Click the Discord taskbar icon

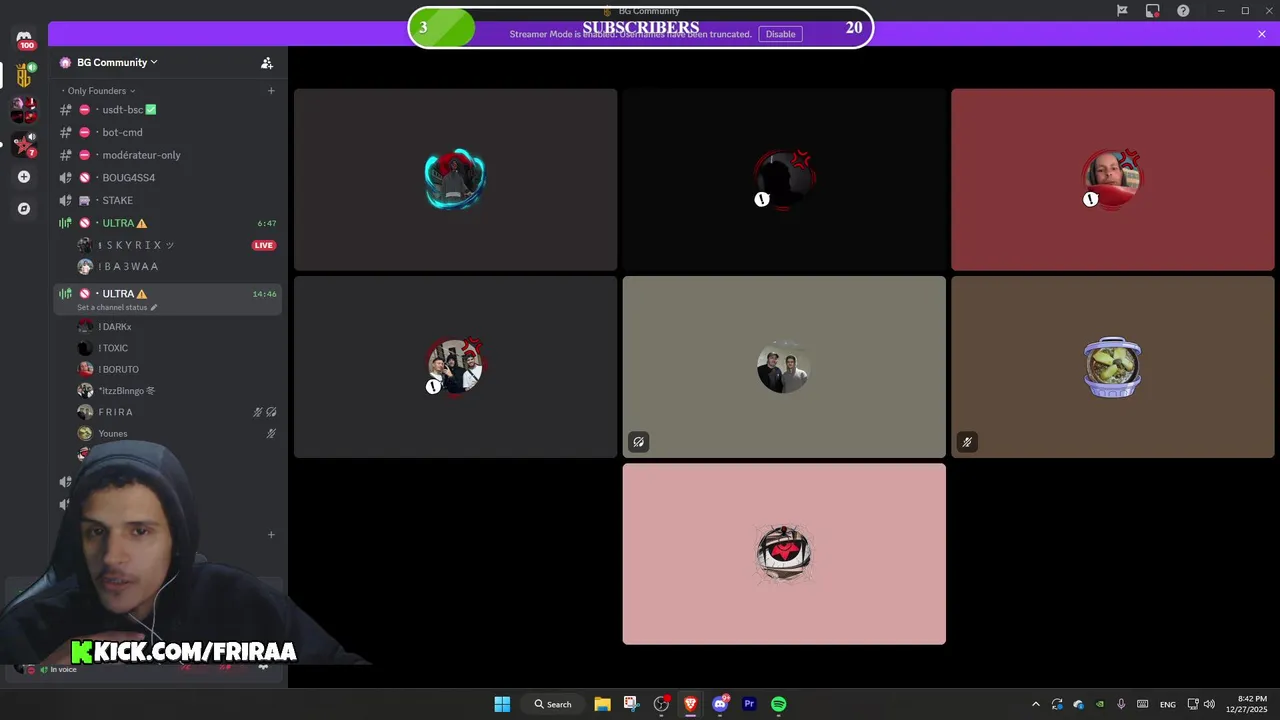pyautogui.click(x=720, y=704)
